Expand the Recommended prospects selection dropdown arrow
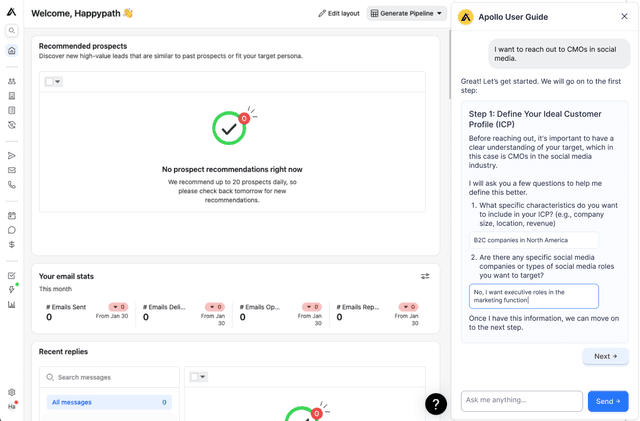 click(58, 82)
